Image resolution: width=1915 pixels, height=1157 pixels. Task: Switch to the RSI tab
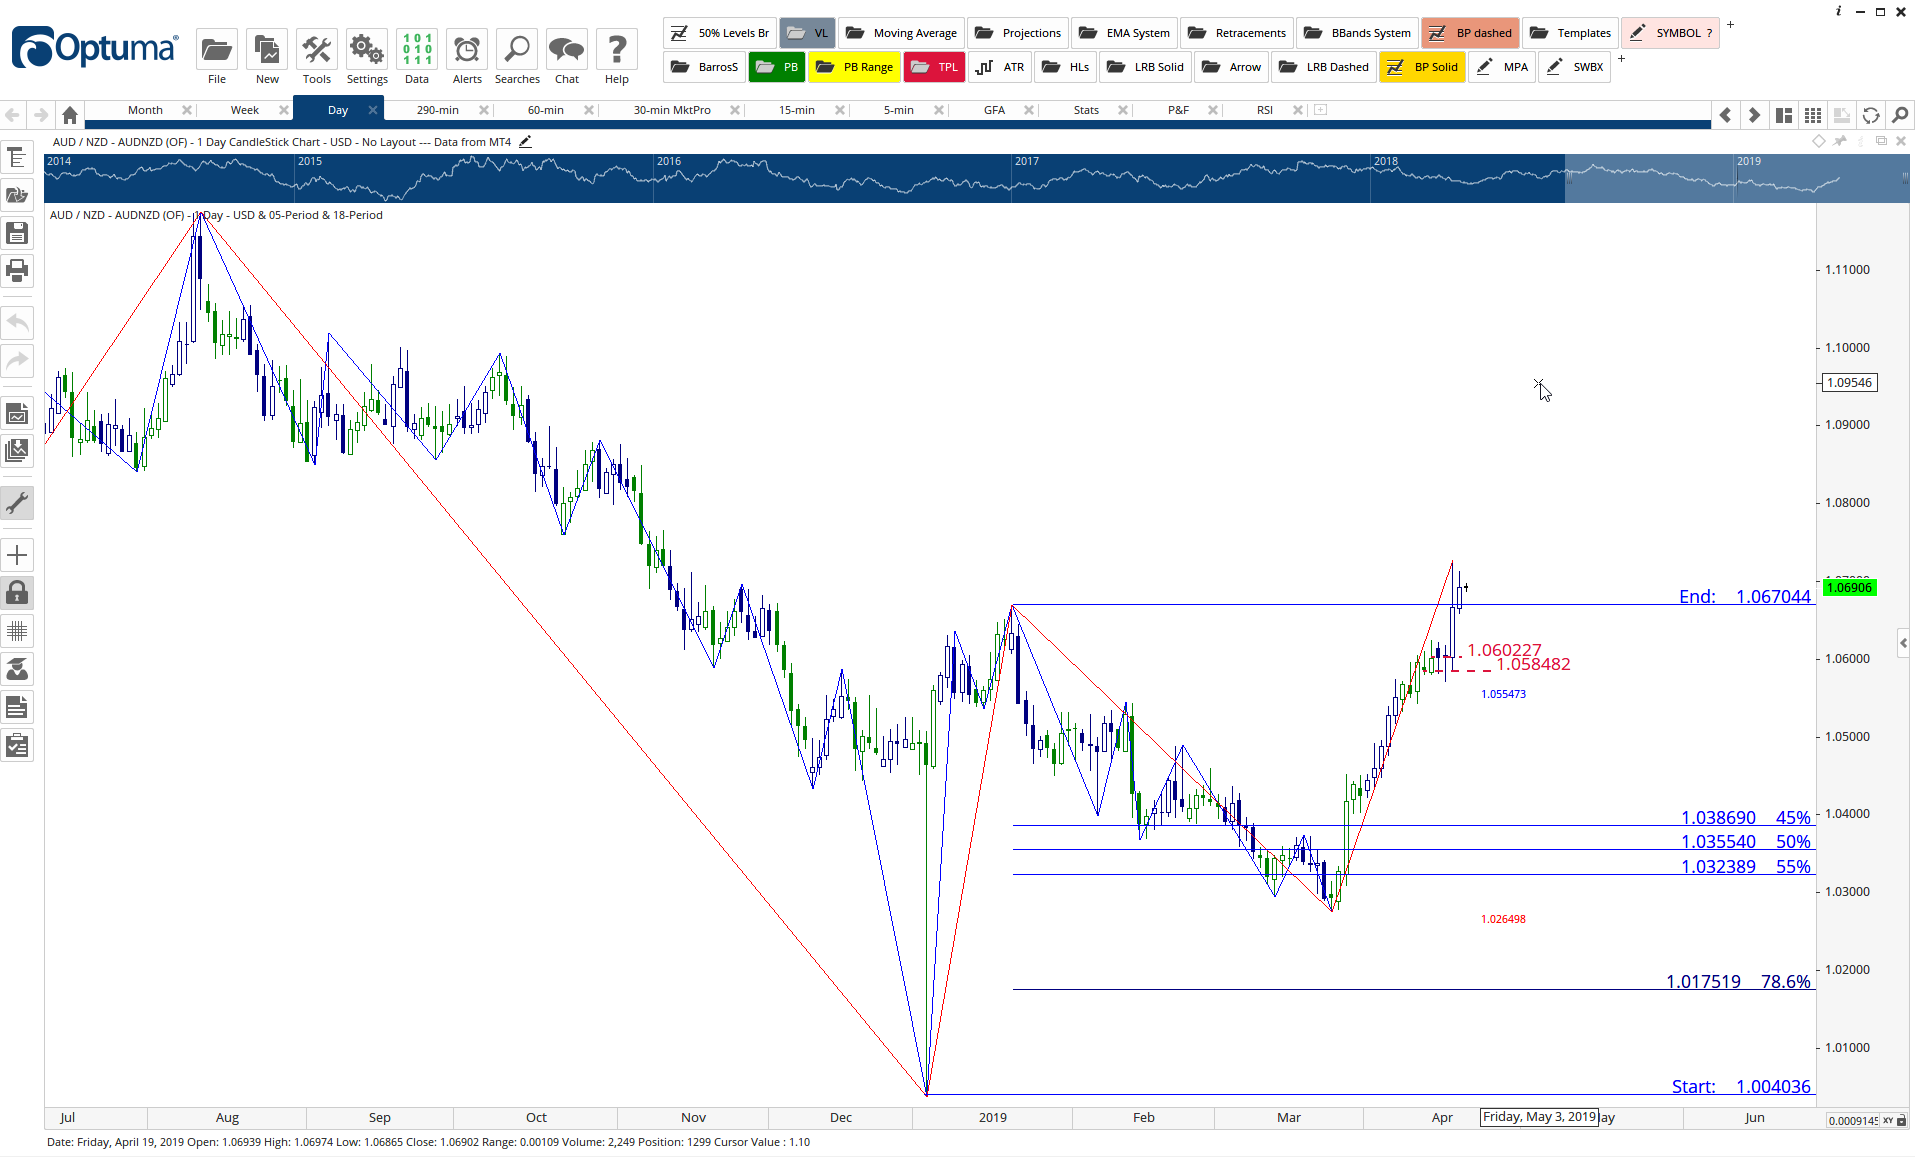tap(1265, 110)
